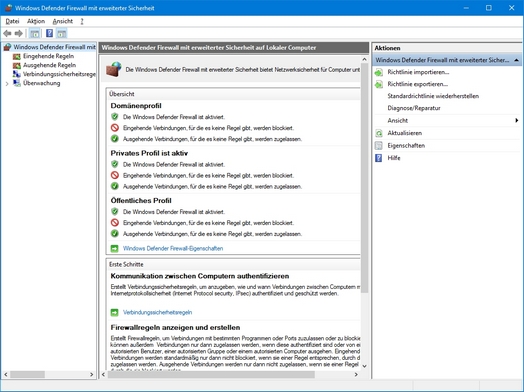Click the Back arrow toolbar icon
524x392 pixels.
click(x=7, y=33)
